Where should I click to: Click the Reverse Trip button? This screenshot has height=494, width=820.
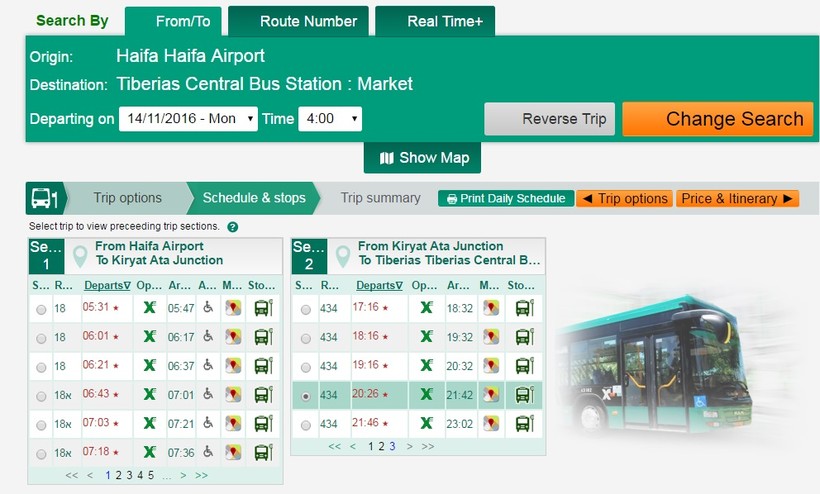click(x=550, y=119)
